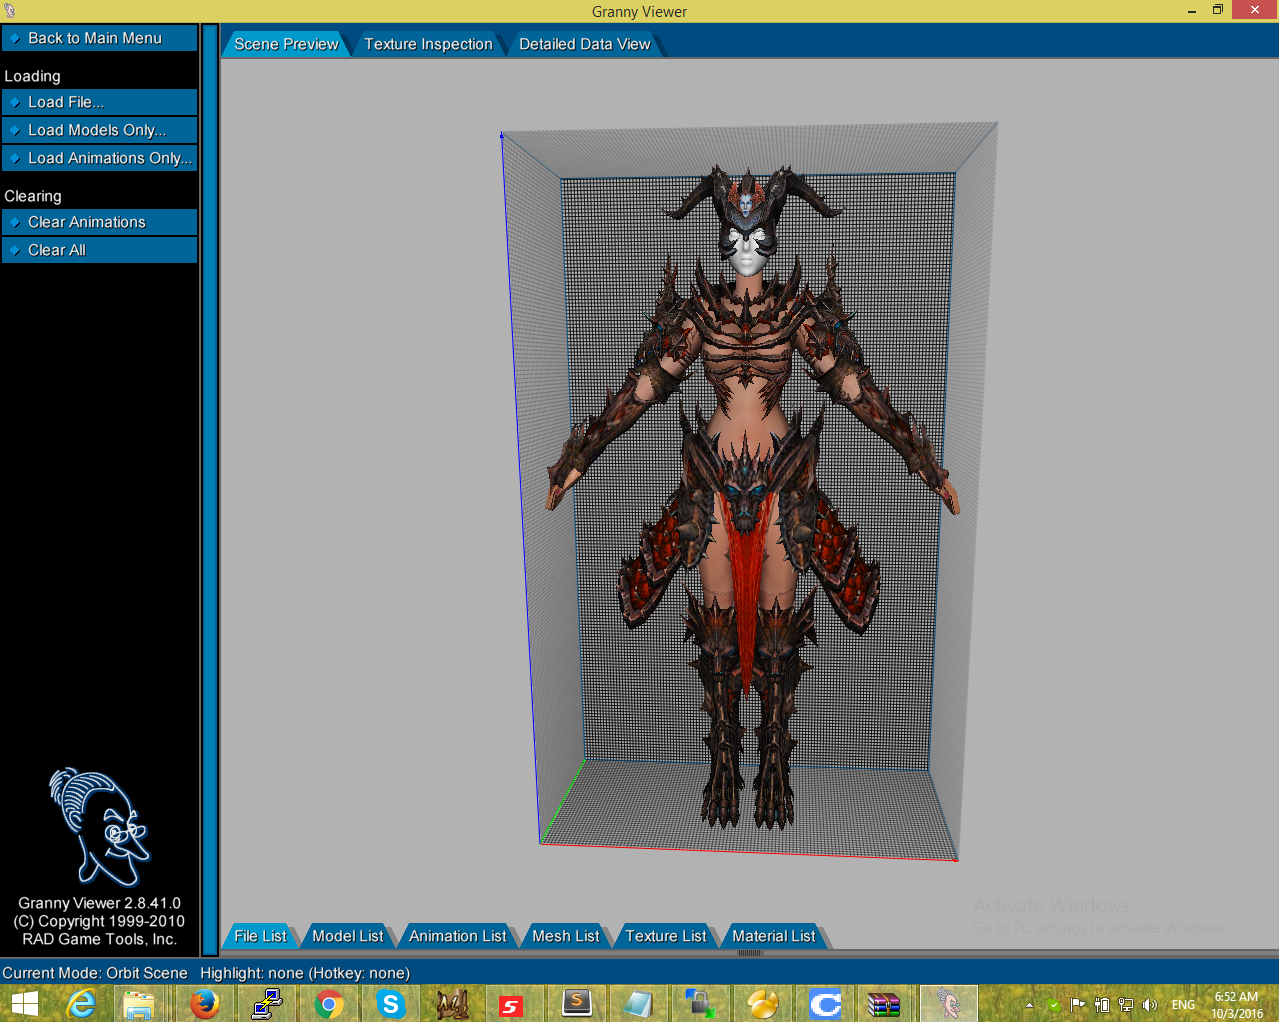The height and width of the screenshot is (1022, 1279).
Task: Open the Model List tab
Action: (x=347, y=936)
